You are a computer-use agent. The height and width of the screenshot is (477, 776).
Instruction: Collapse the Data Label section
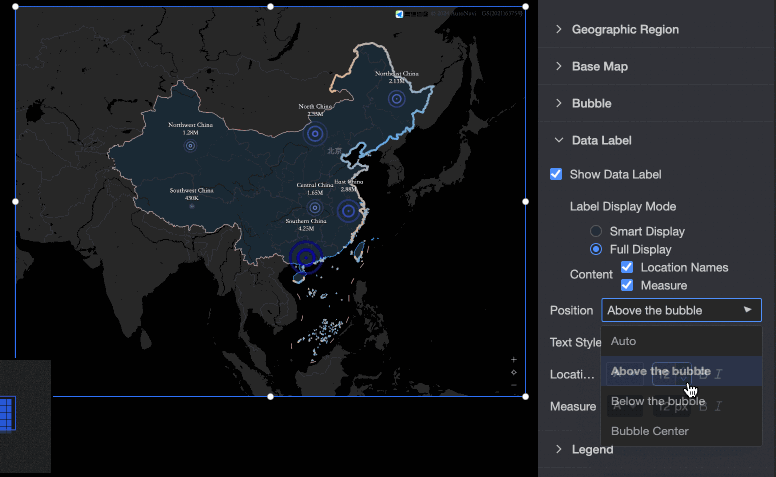click(601, 141)
